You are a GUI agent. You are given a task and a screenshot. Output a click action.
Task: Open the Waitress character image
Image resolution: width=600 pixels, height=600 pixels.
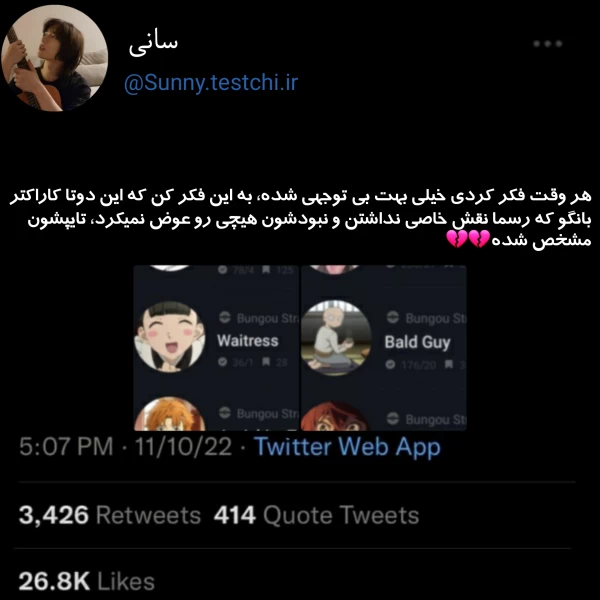(x=170, y=337)
